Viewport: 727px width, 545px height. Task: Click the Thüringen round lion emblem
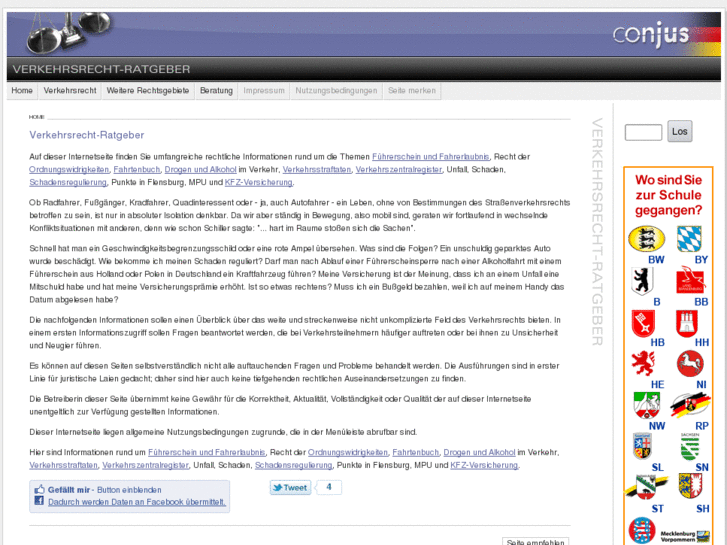642,530
